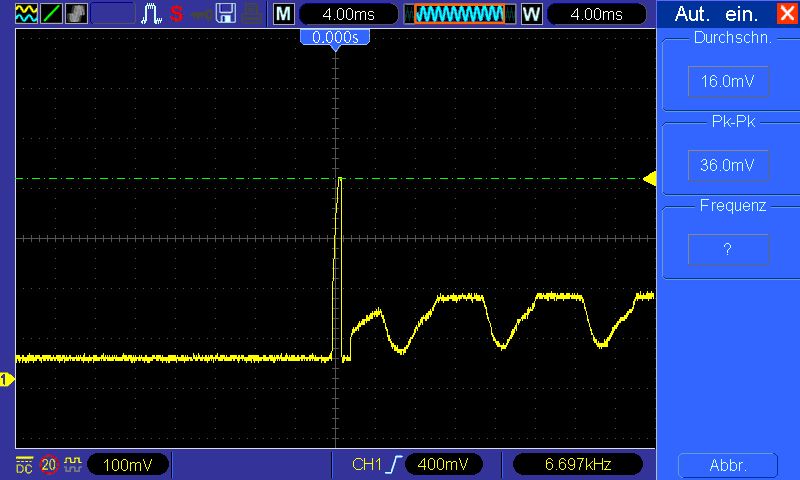The width and height of the screenshot is (800, 480).
Task: Click the grayed-out key lock icon
Action: pos(201,14)
